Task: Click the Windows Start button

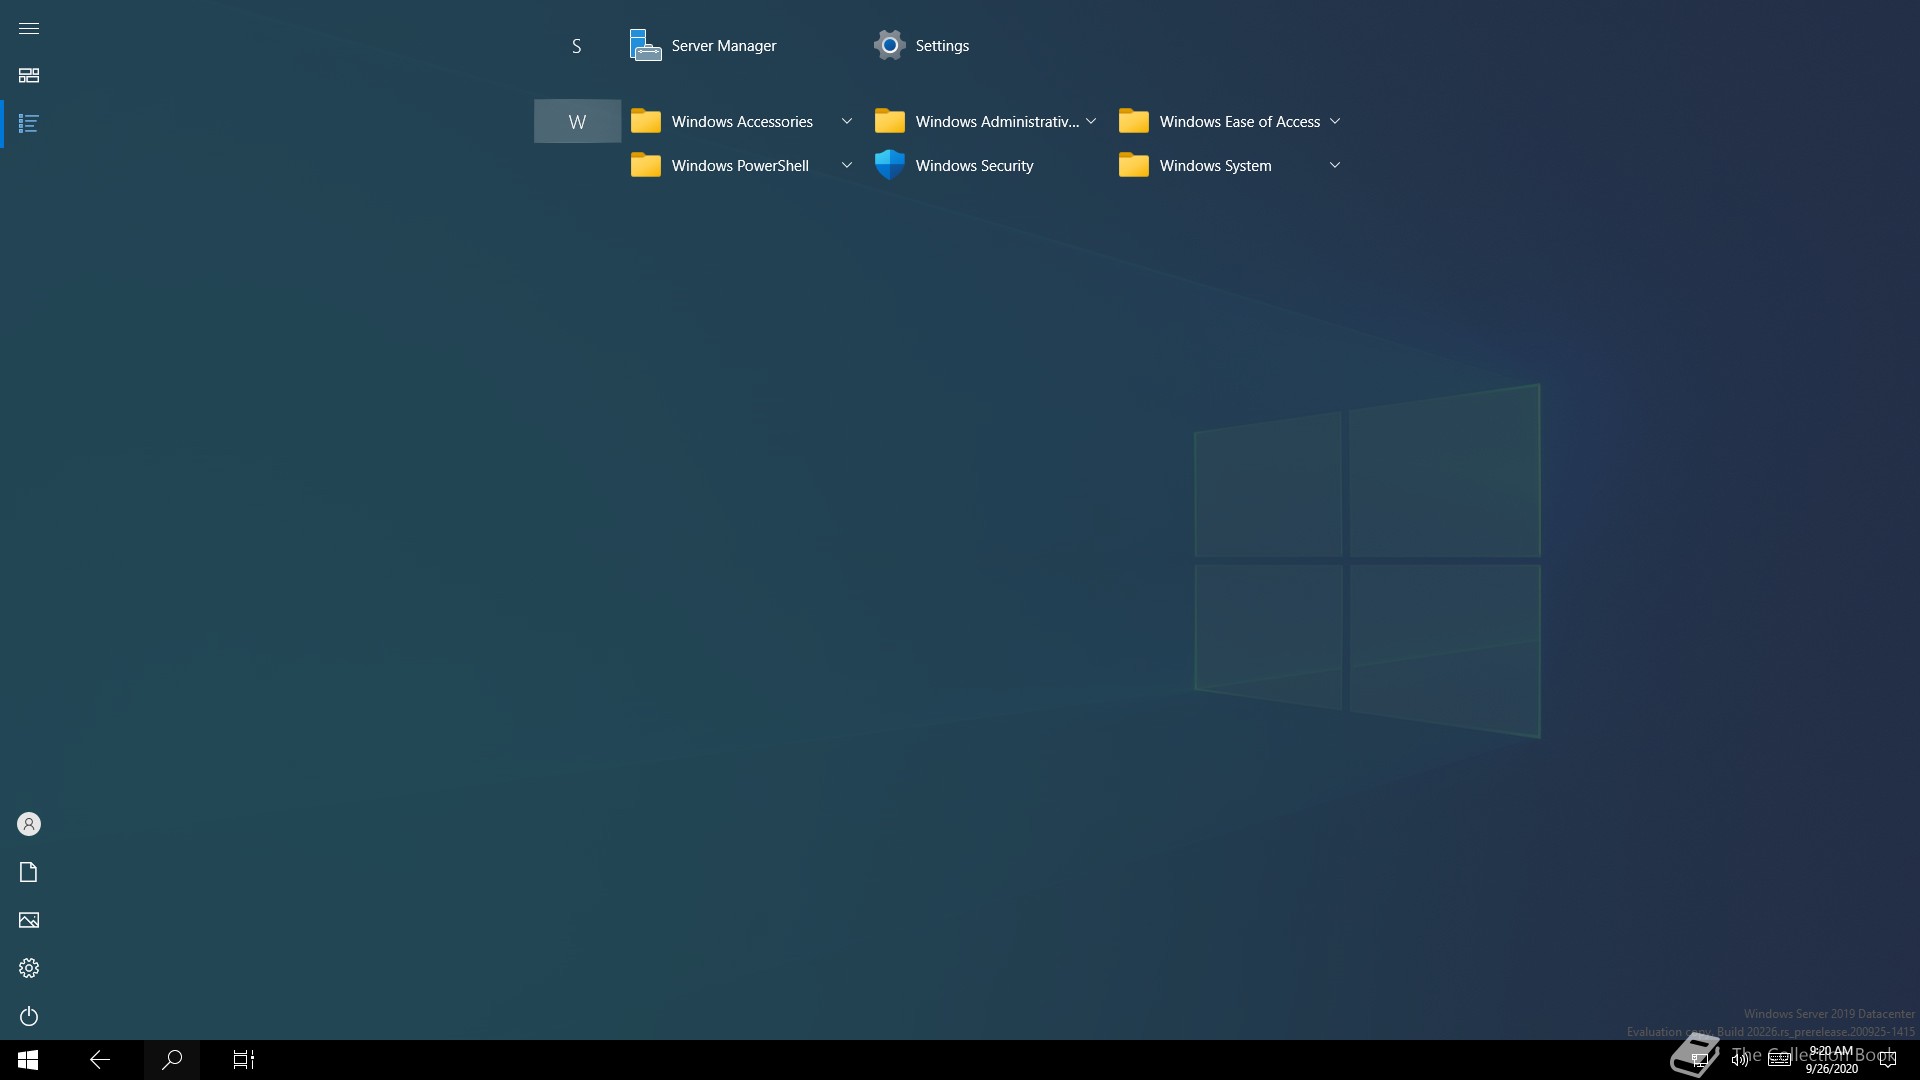Action: pos(28,1060)
